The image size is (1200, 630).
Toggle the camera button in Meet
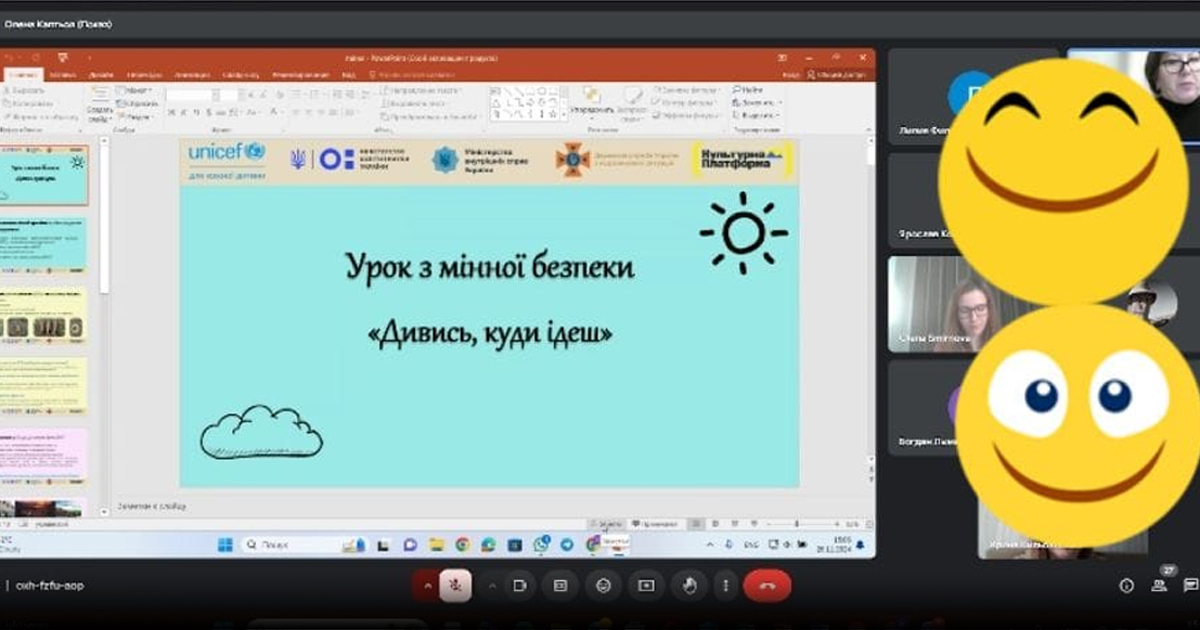pyautogui.click(x=519, y=586)
